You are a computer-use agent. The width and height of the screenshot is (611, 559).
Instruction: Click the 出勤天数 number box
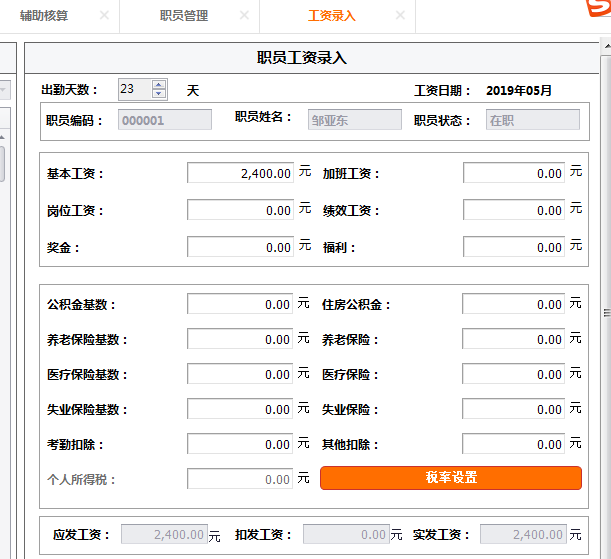tap(134, 89)
